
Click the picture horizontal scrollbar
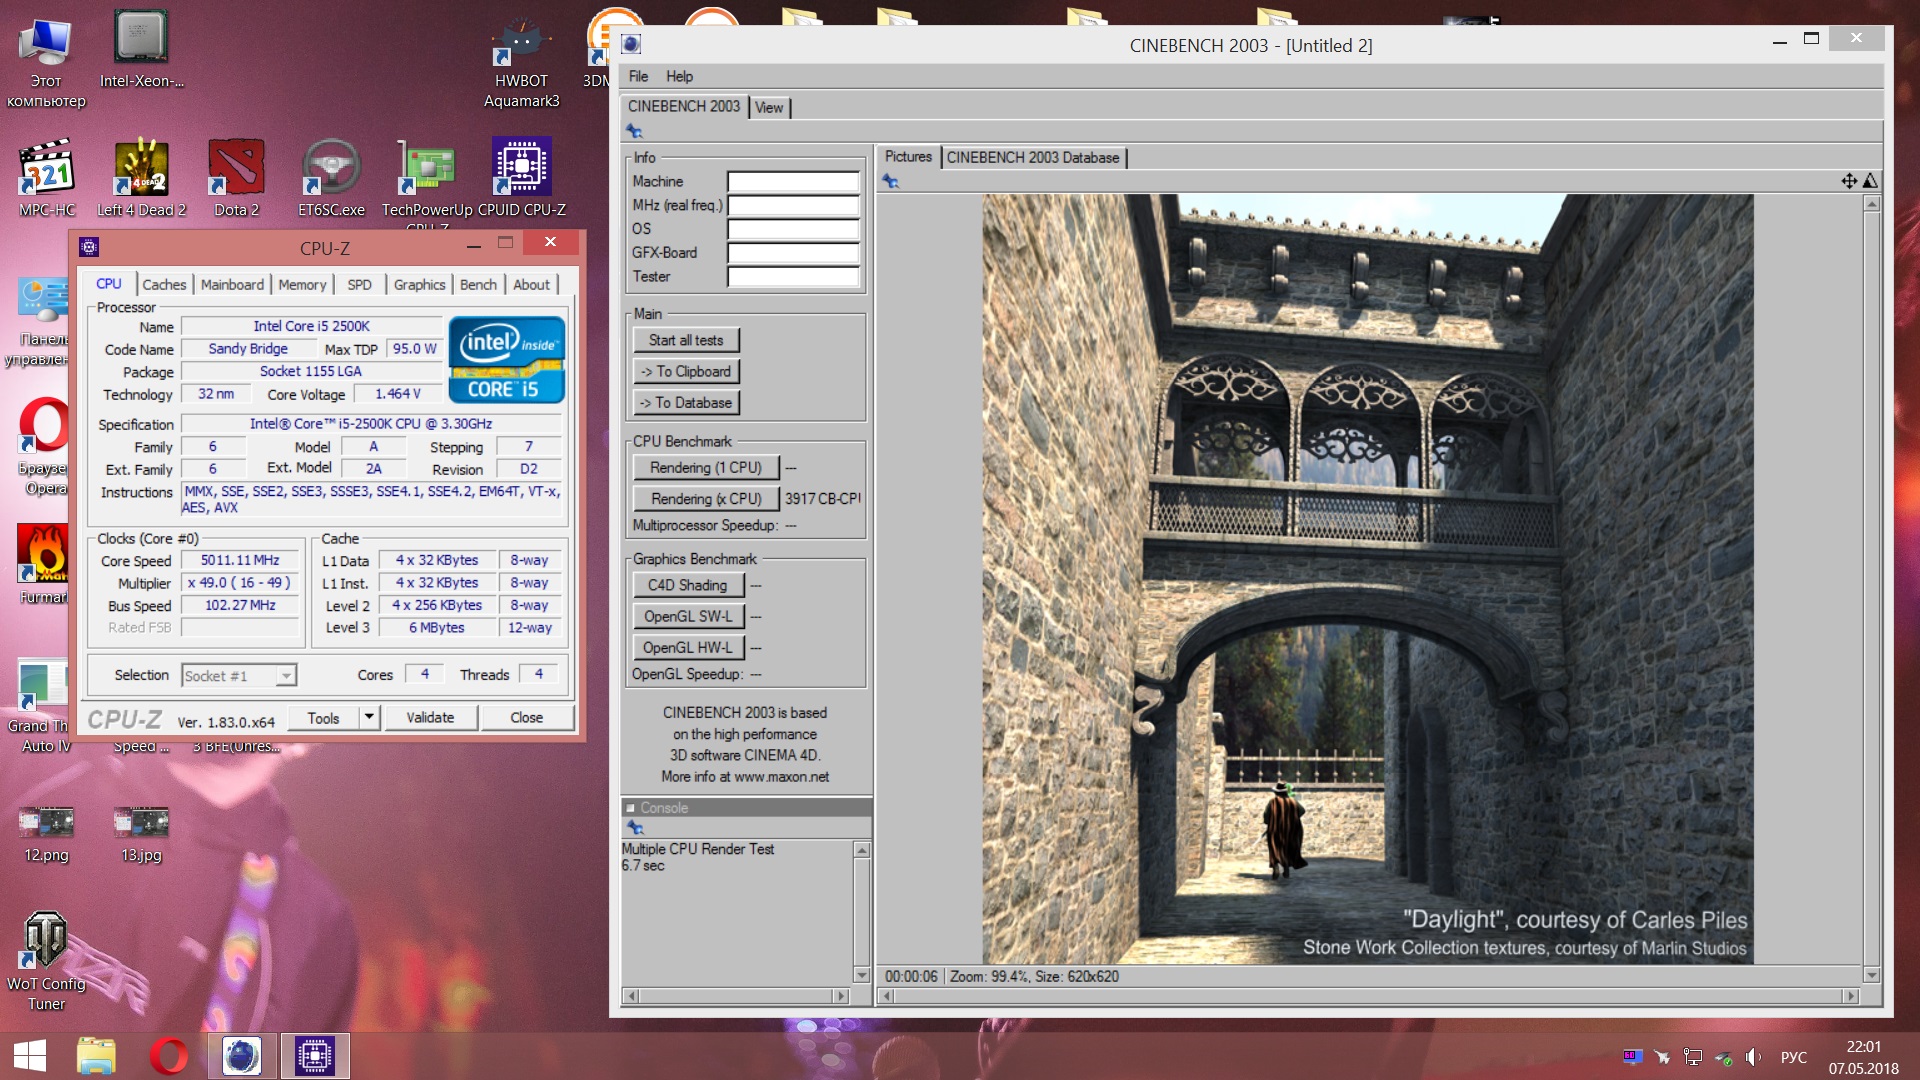[1368, 996]
